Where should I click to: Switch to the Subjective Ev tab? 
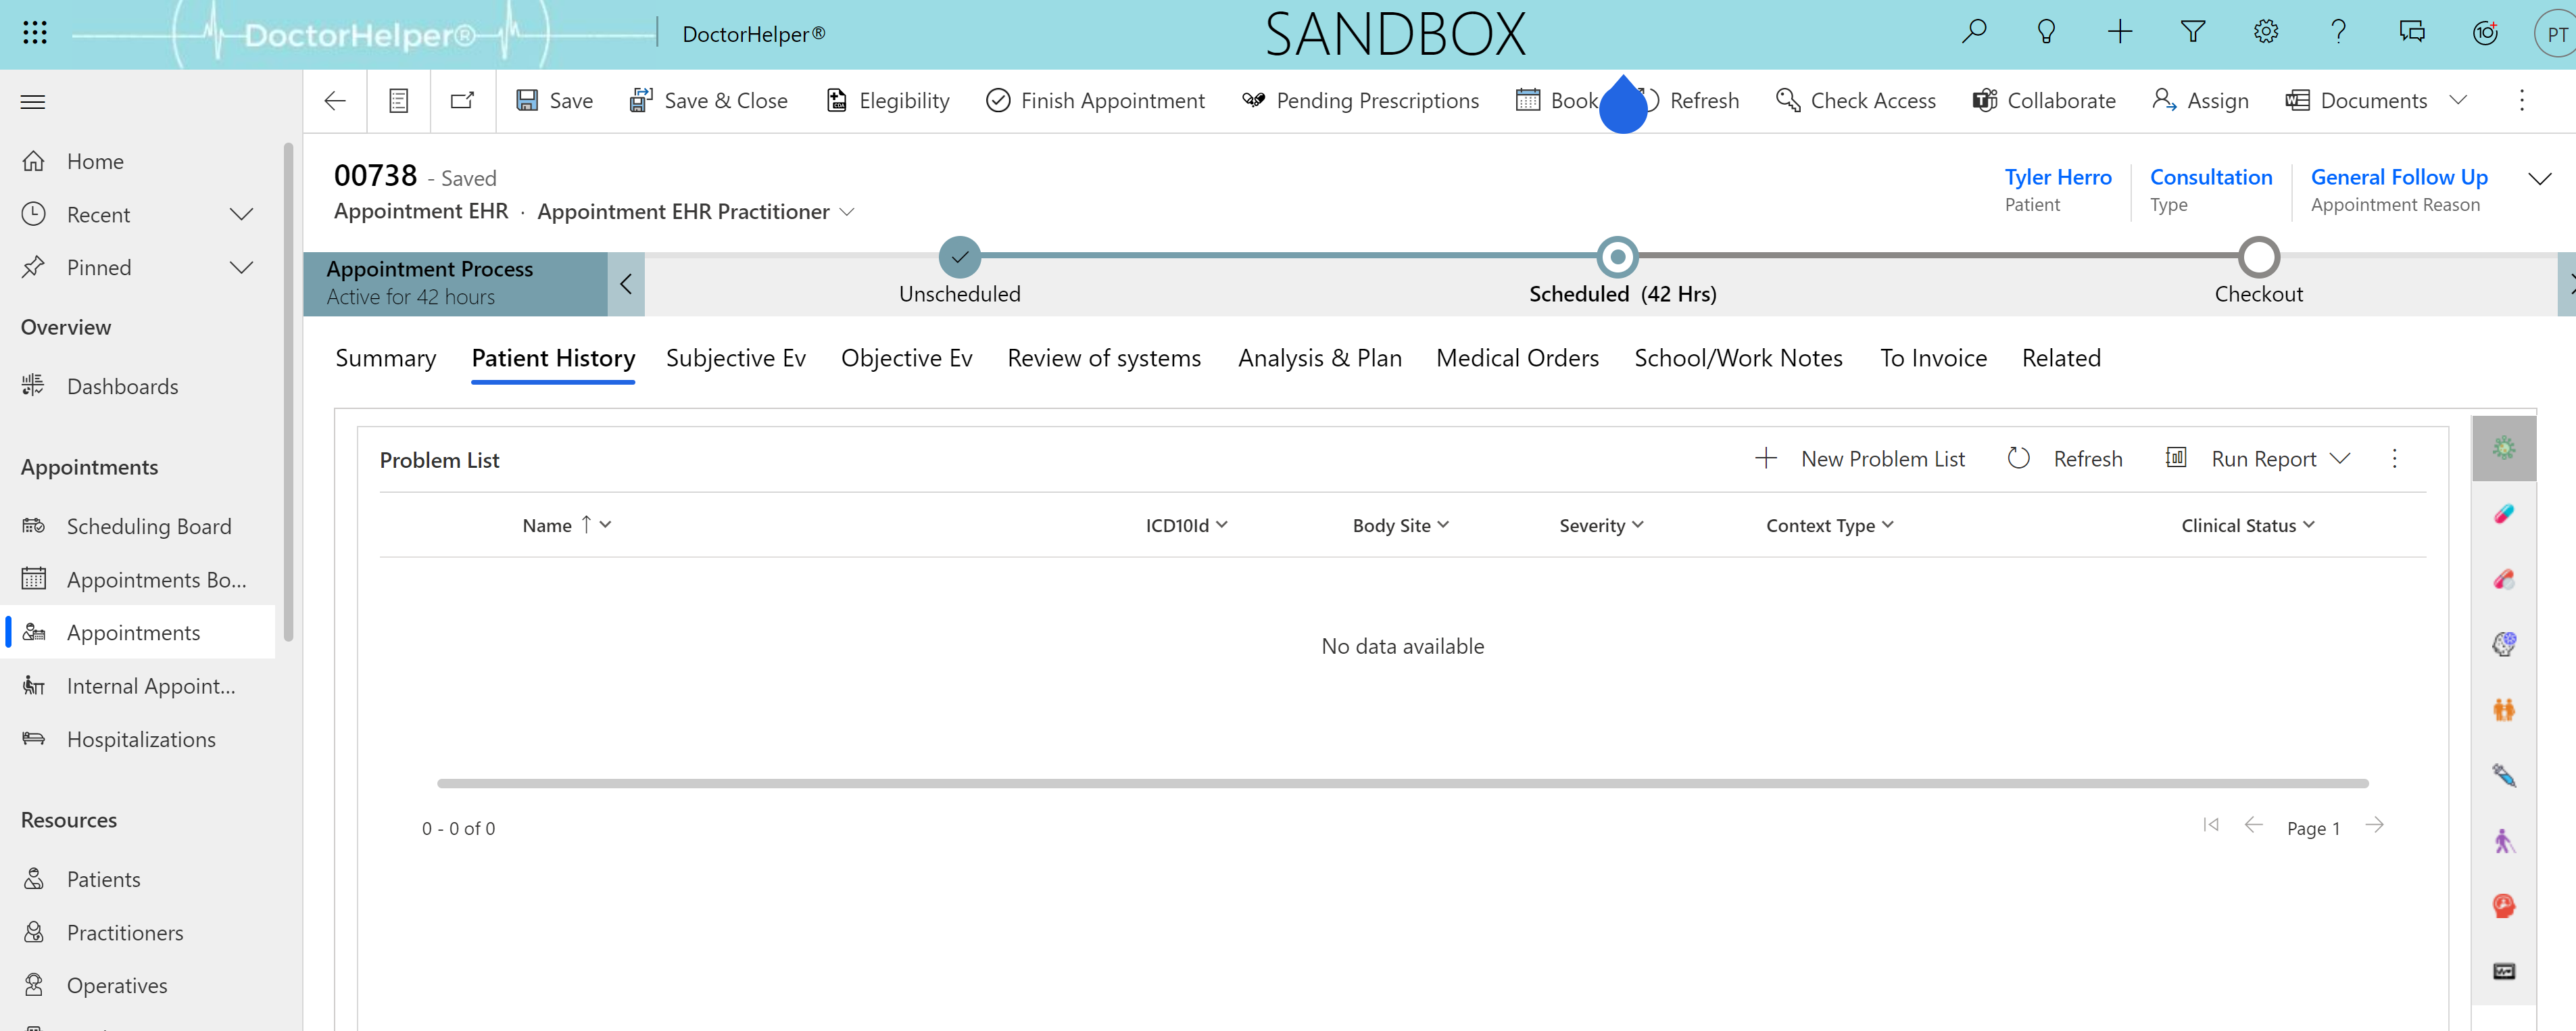(736, 358)
